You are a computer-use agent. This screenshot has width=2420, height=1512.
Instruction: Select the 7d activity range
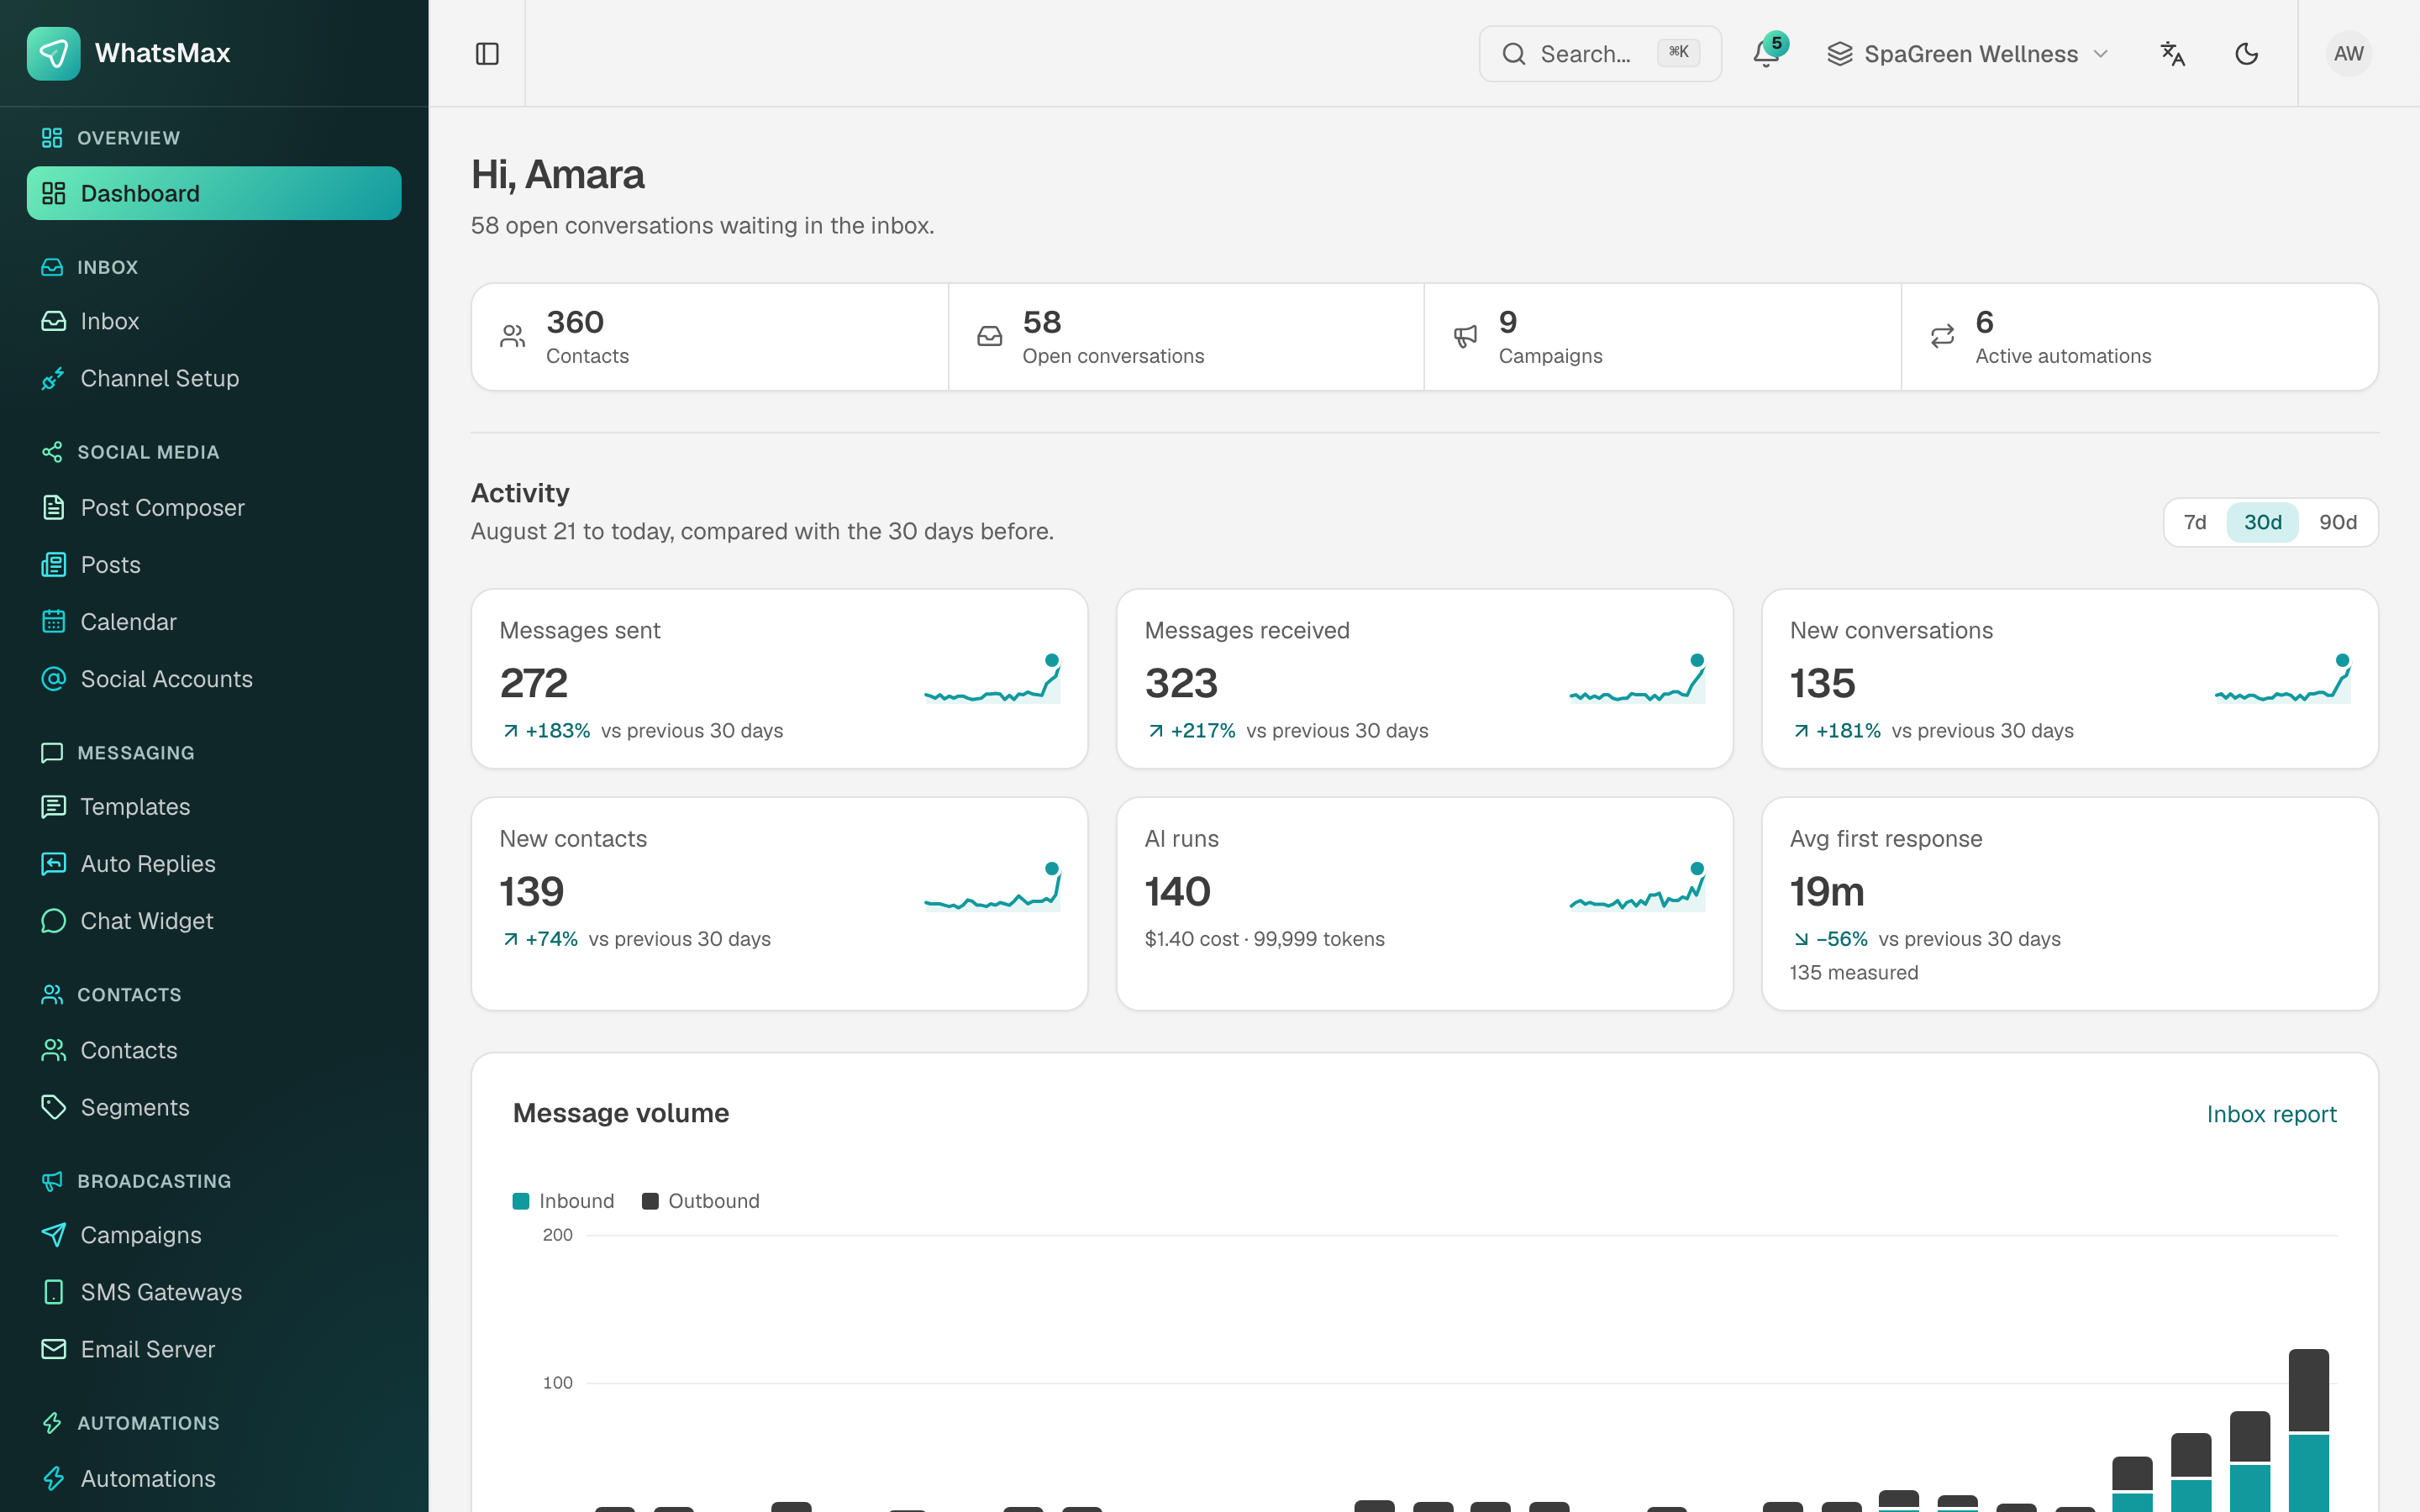[2194, 522]
